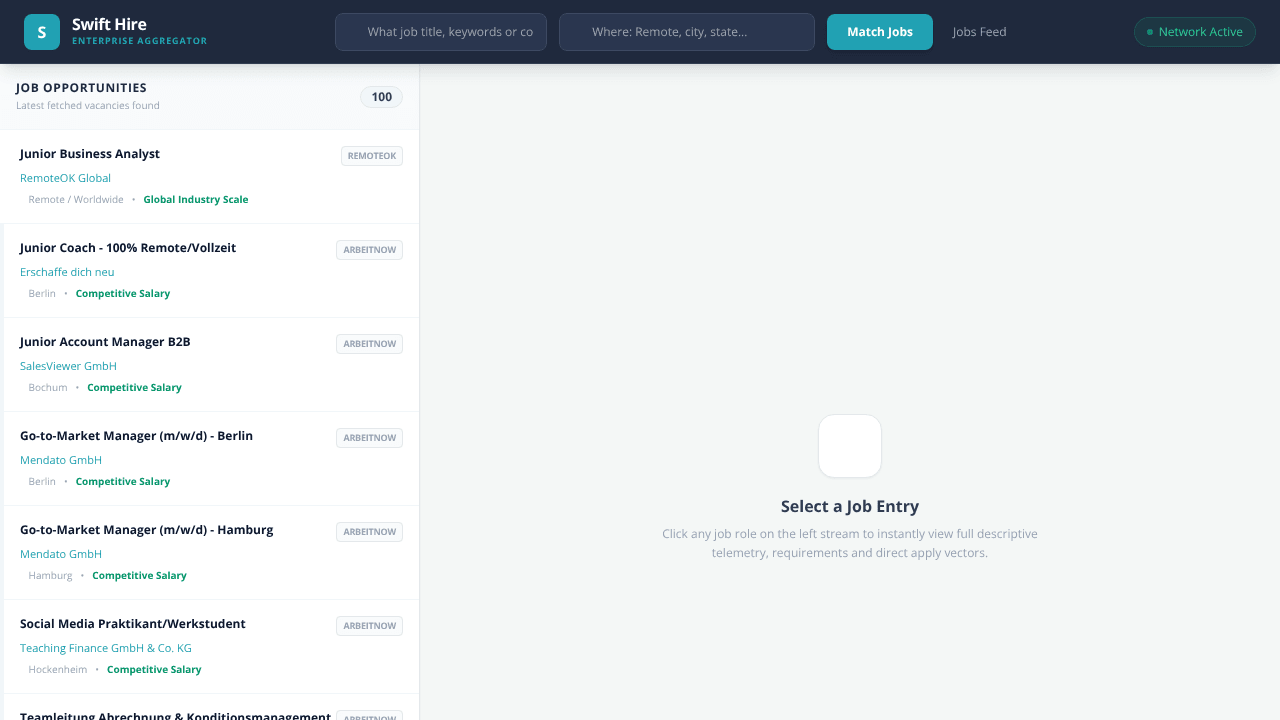Click ARBEITNOW tag on Junior Coach row
Viewport: 1280px width, 720px height.
coord(369,250)
